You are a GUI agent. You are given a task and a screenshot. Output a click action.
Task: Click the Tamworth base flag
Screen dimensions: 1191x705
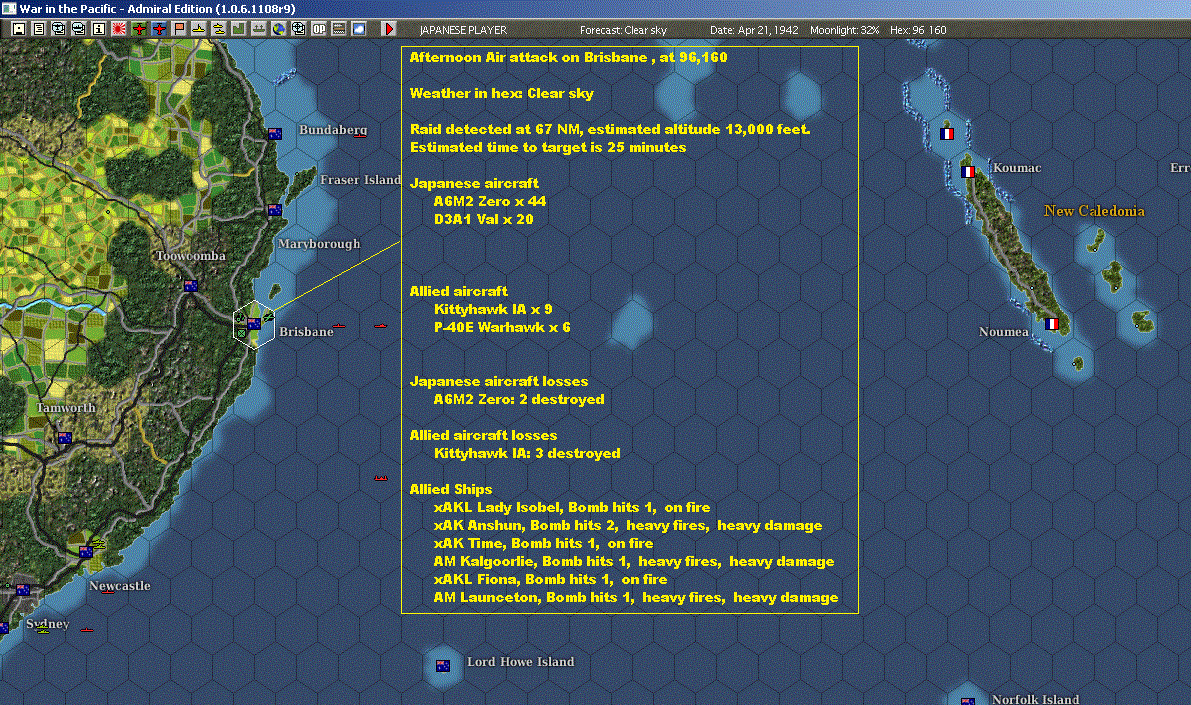tap(65, 438)
